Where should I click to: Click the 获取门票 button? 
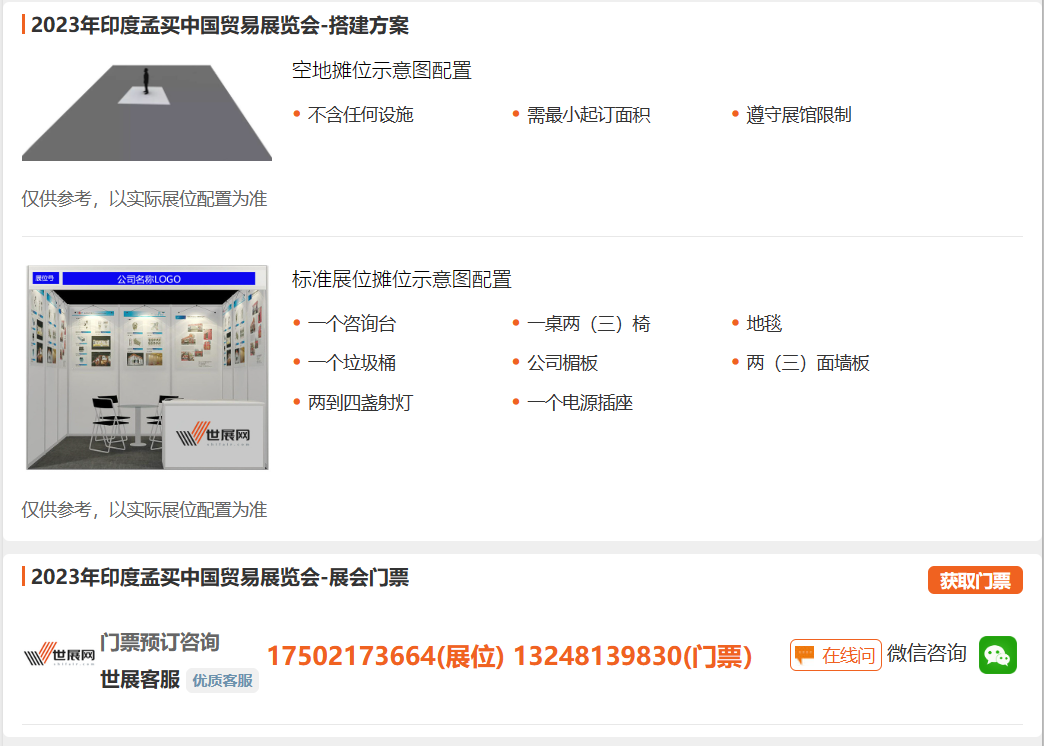point(975,580)
